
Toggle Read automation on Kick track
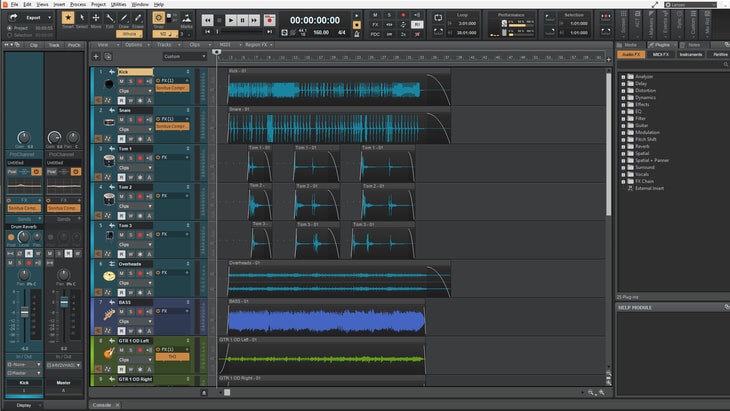point(122,100)
